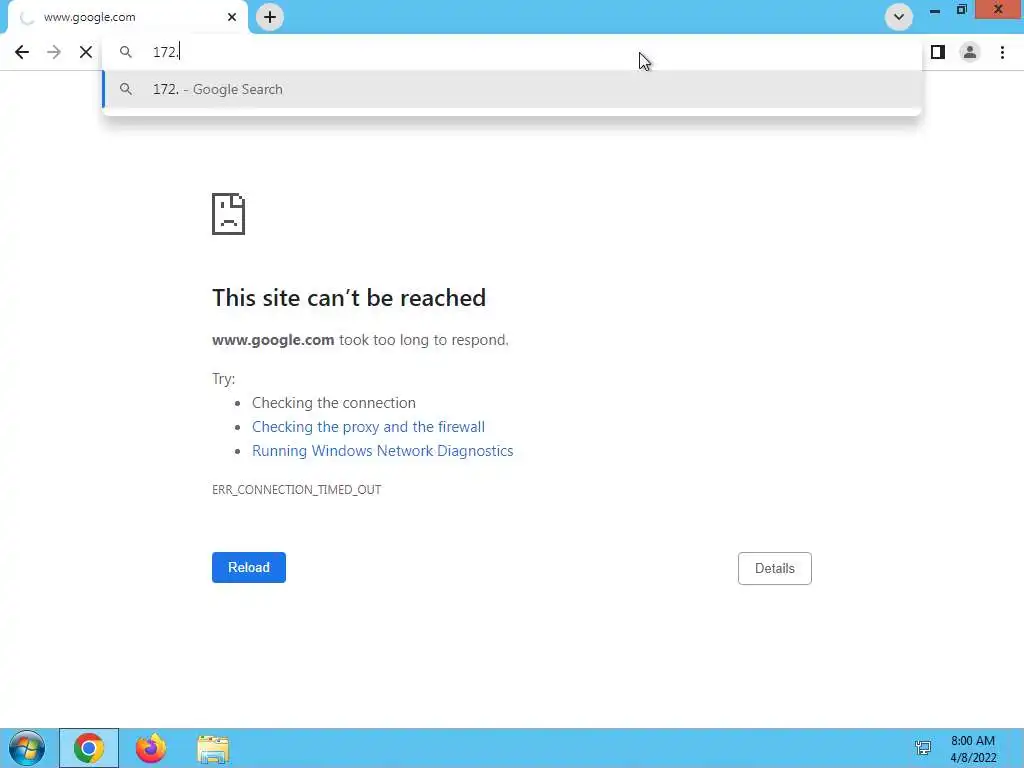Viewport: 1024px width, 768px height.
Task: Open a new tab with plus button
Action: tap(270, 17)
